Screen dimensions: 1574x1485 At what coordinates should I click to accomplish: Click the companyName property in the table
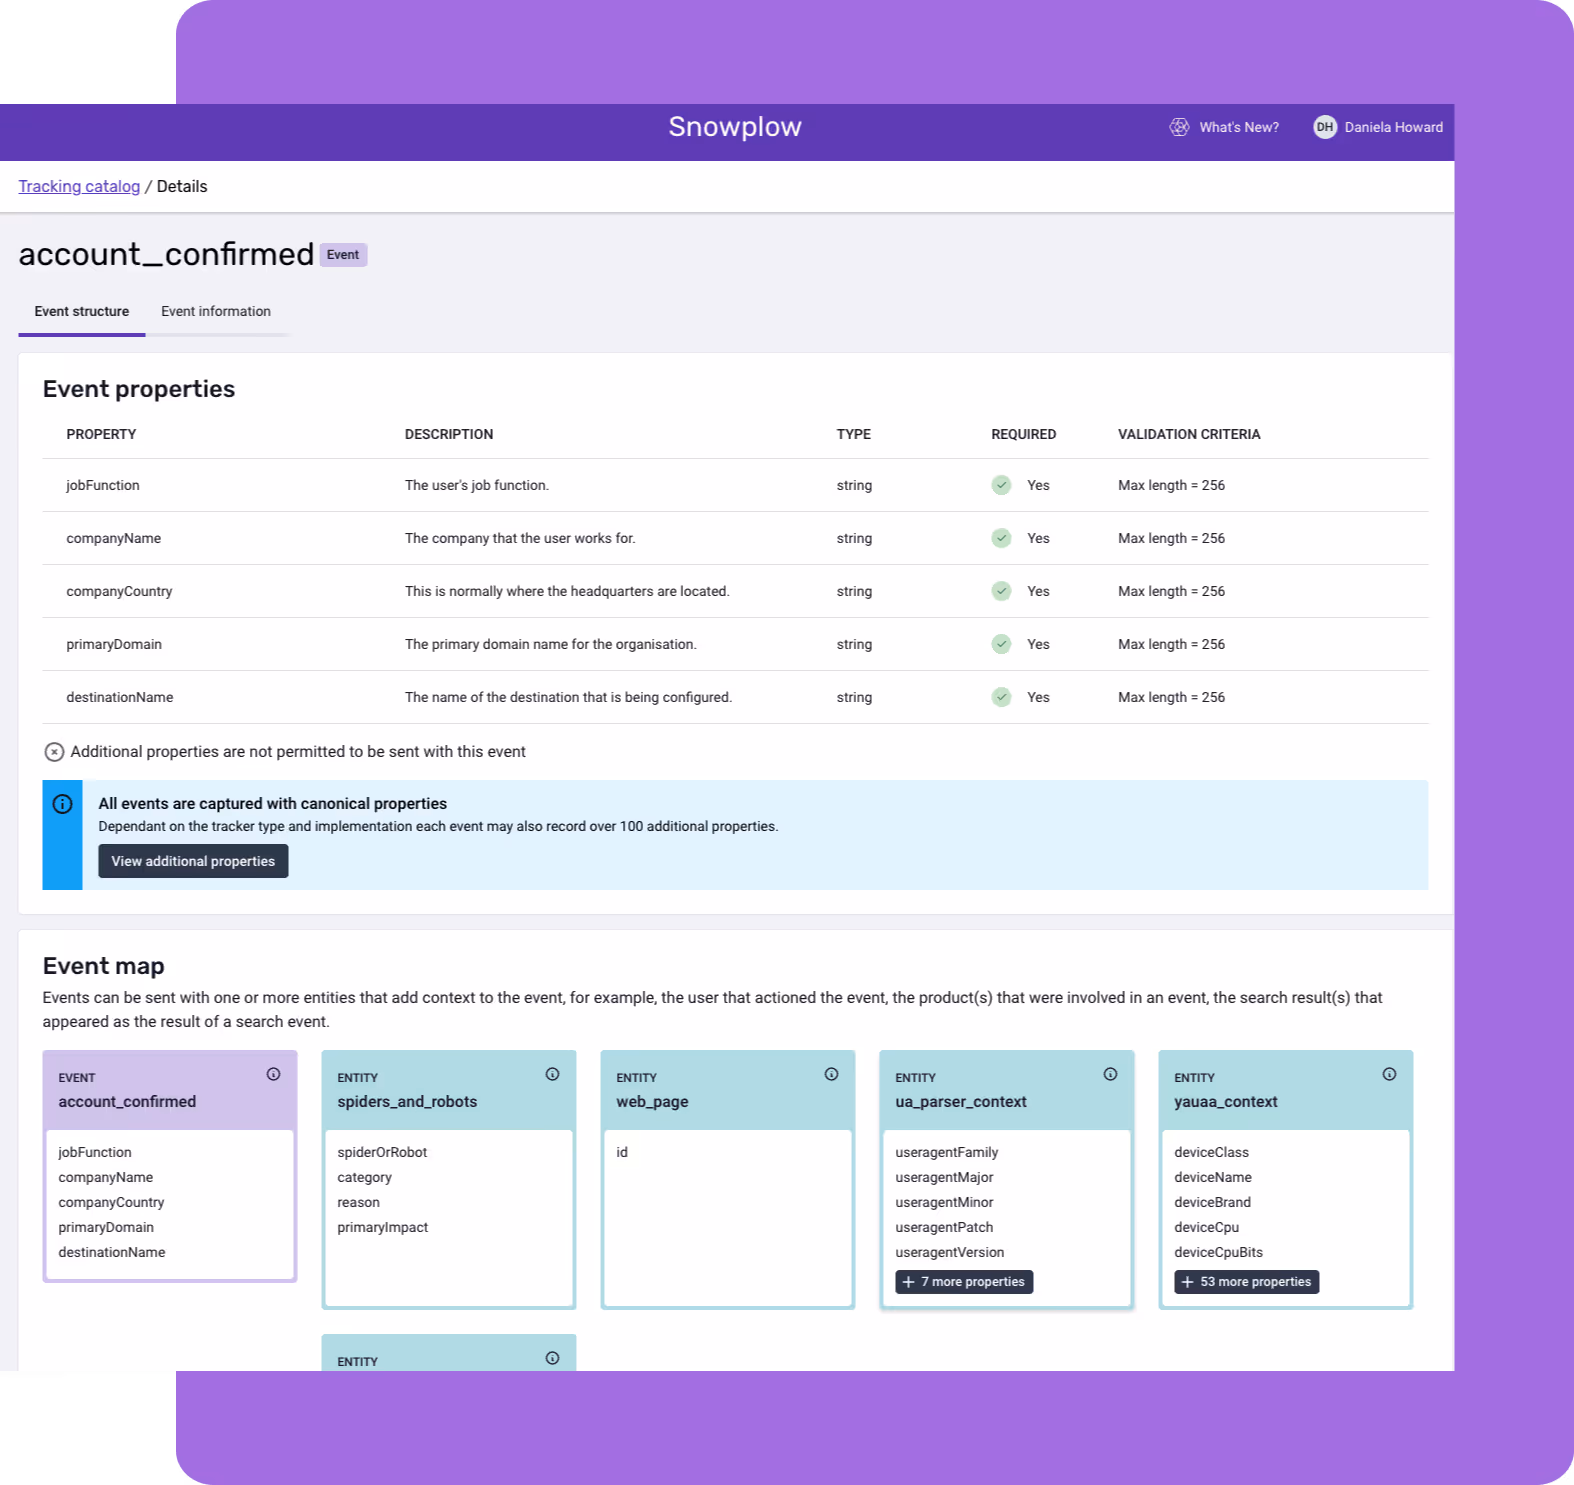tap(114, 538)
